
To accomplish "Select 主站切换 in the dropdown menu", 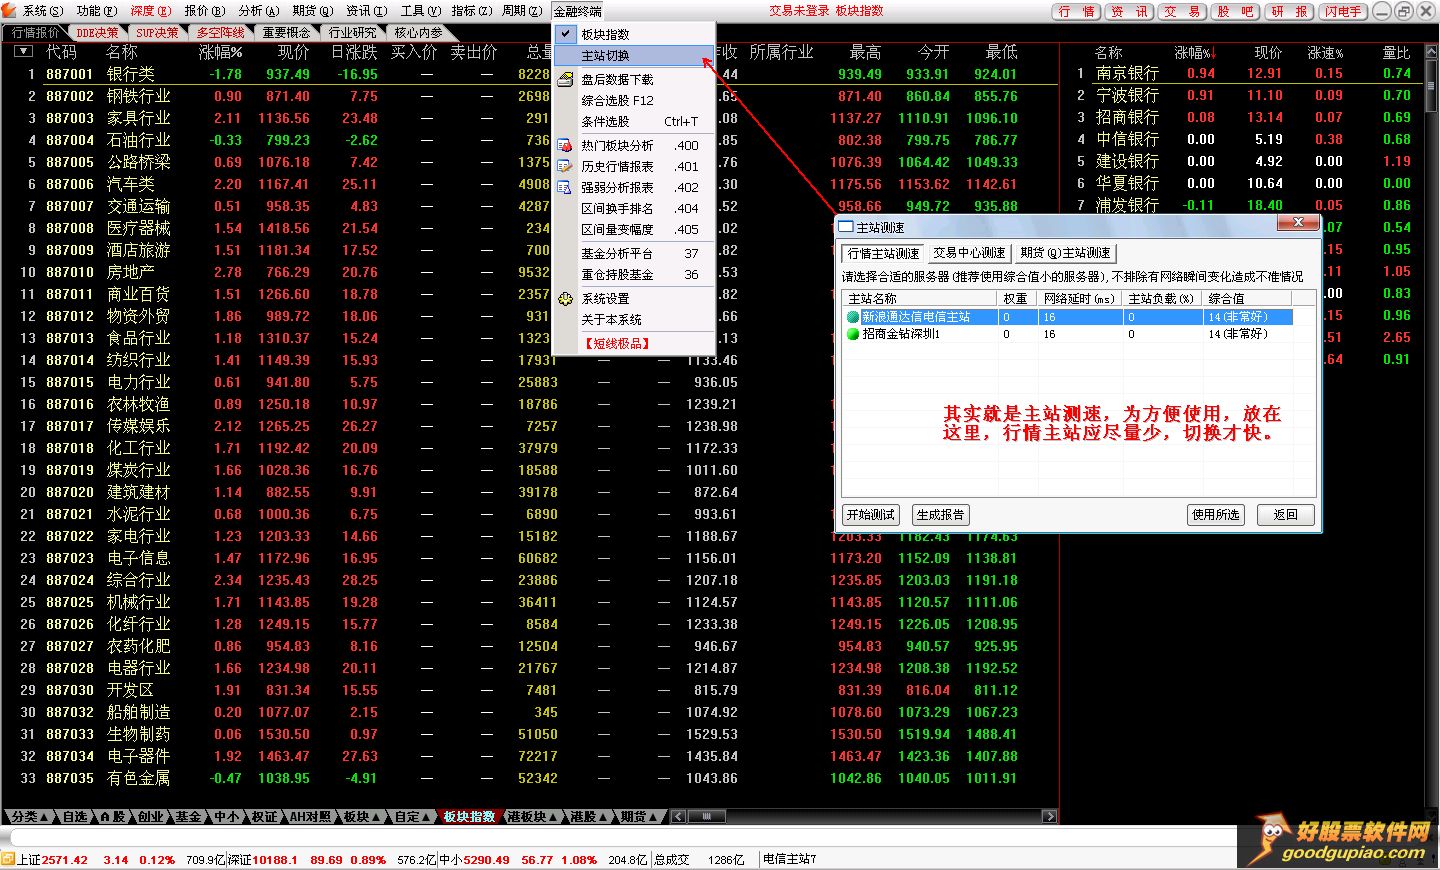I will coord(634,56).
